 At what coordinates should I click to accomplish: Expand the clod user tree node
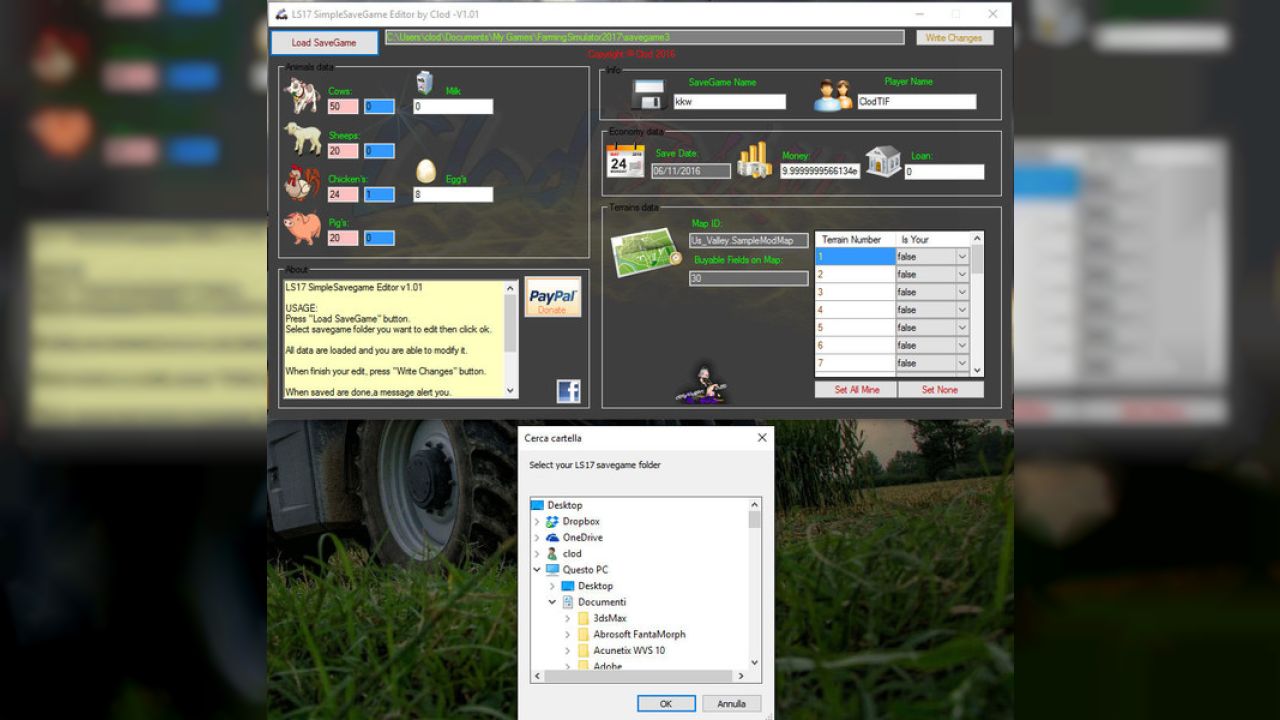pos(537,554)
